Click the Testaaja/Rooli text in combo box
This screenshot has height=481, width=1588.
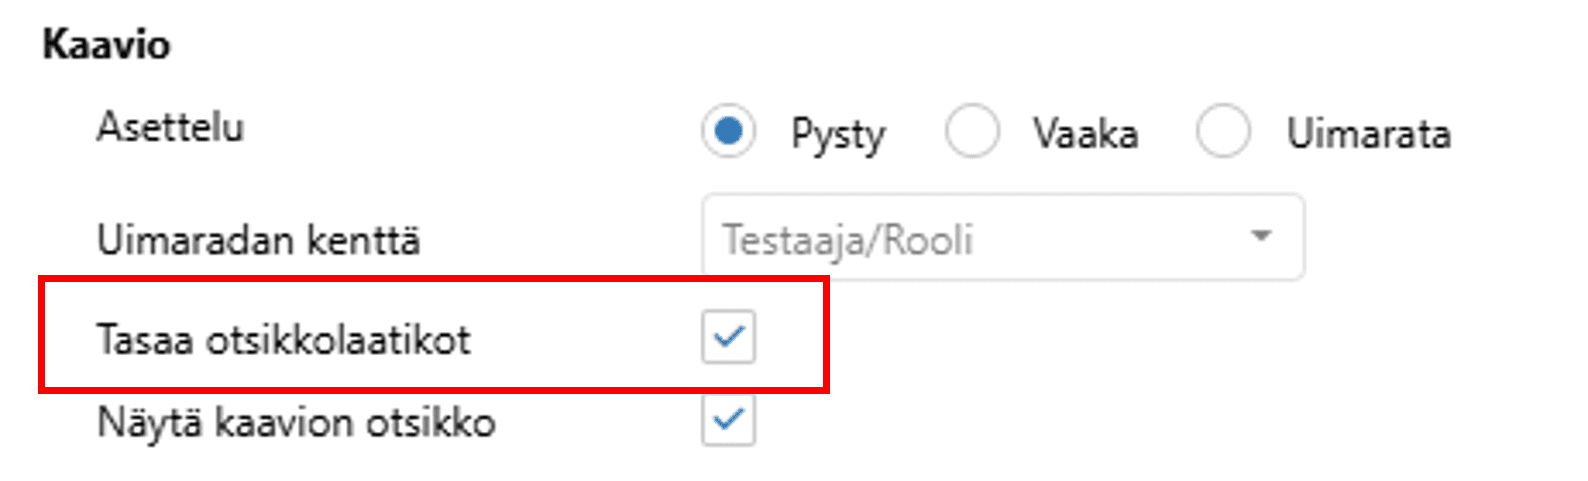coord(848,240)
